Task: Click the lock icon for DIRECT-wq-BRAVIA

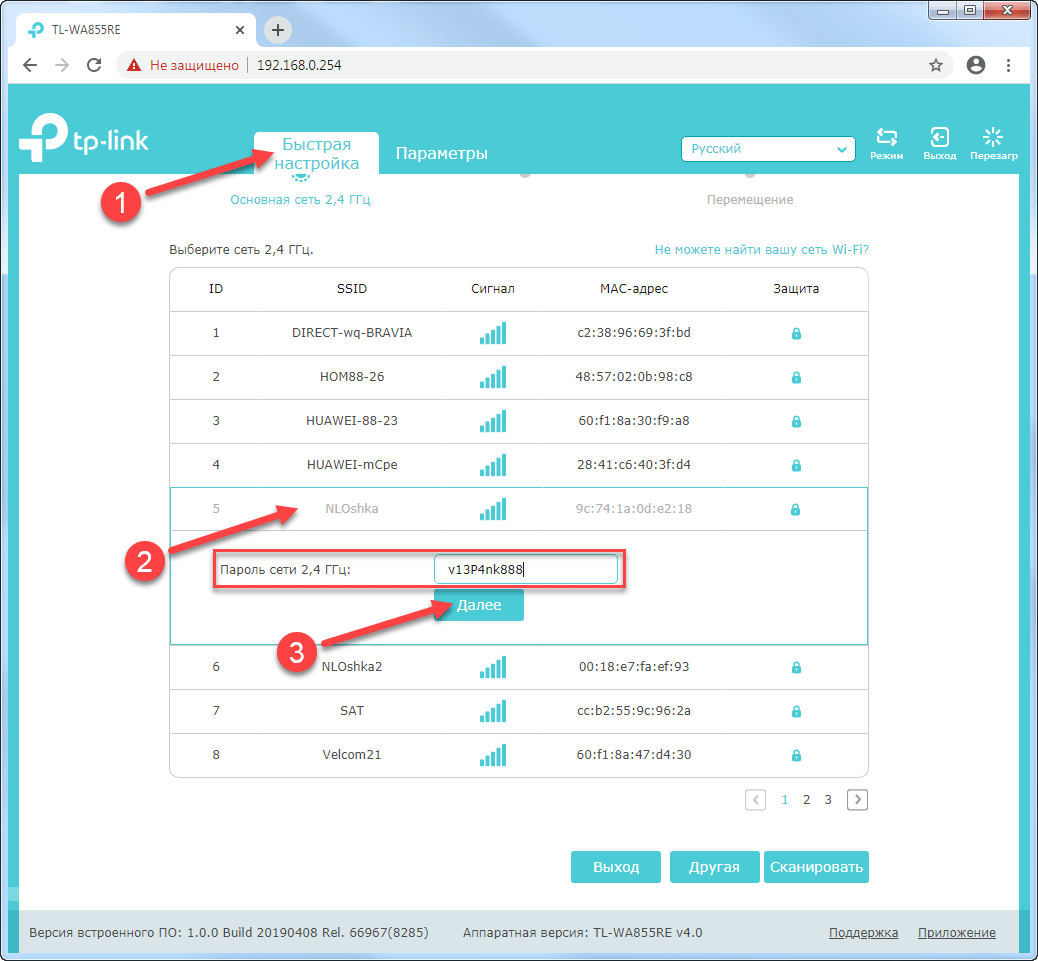Action: (796, 333)
